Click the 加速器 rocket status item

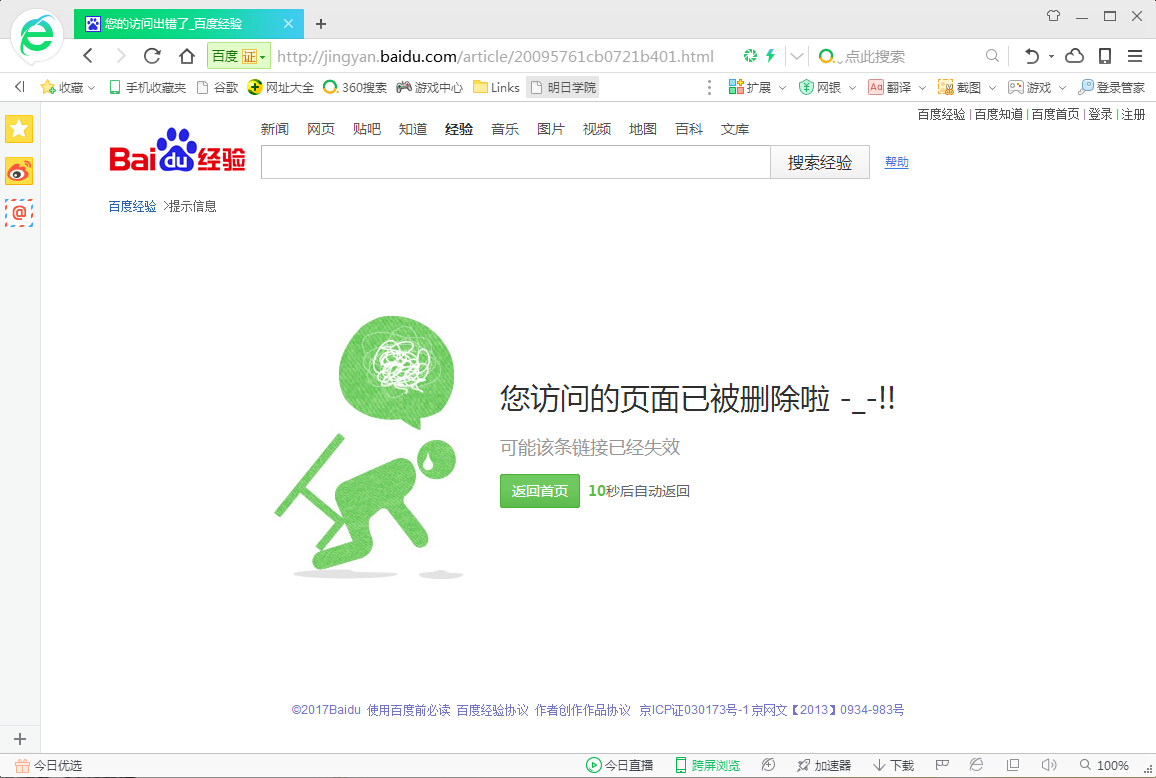pyautogui.click(x=824, y=765)
